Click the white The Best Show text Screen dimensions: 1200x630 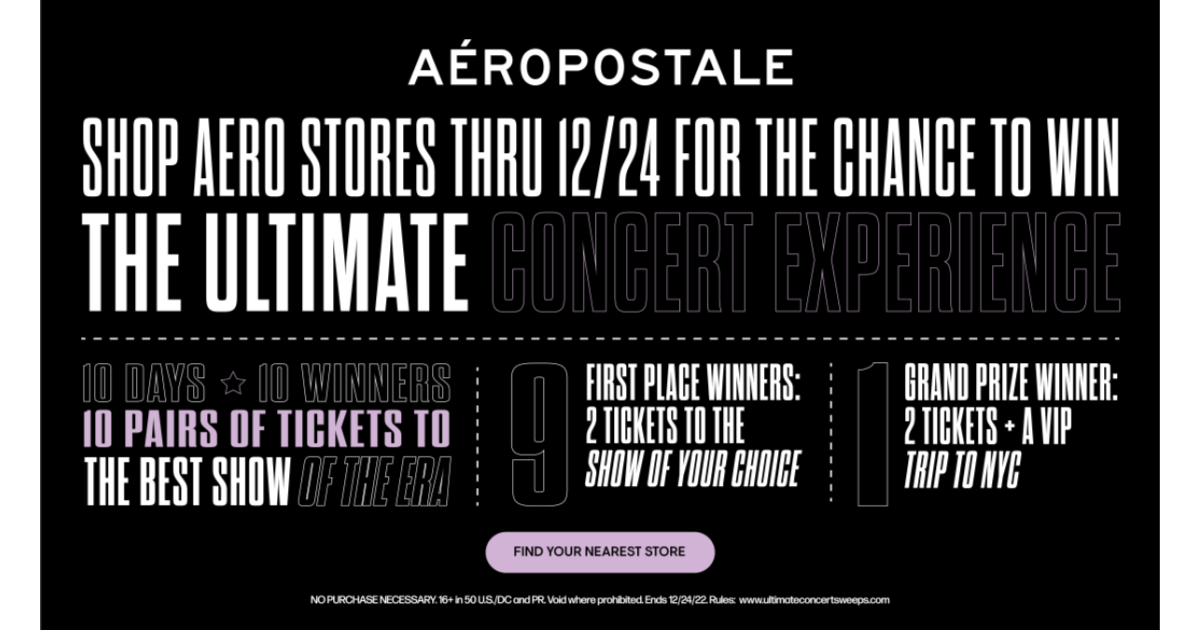[x=184, y=480]
